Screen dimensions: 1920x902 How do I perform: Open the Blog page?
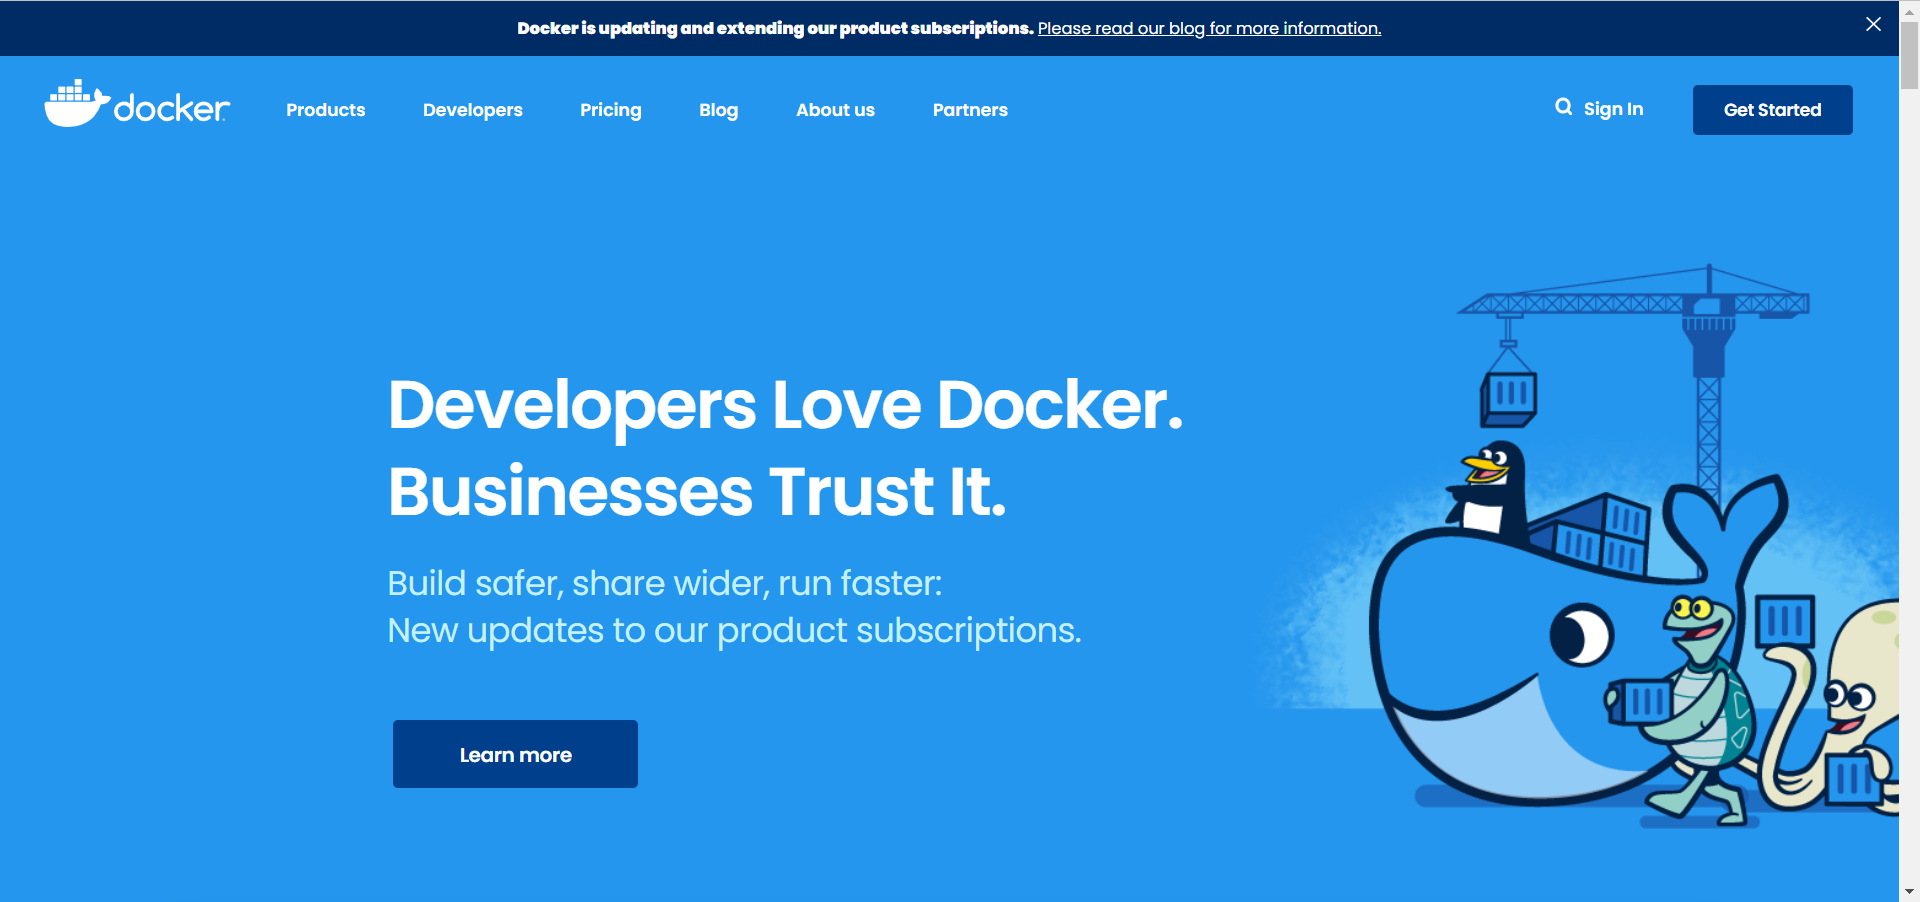718,110
